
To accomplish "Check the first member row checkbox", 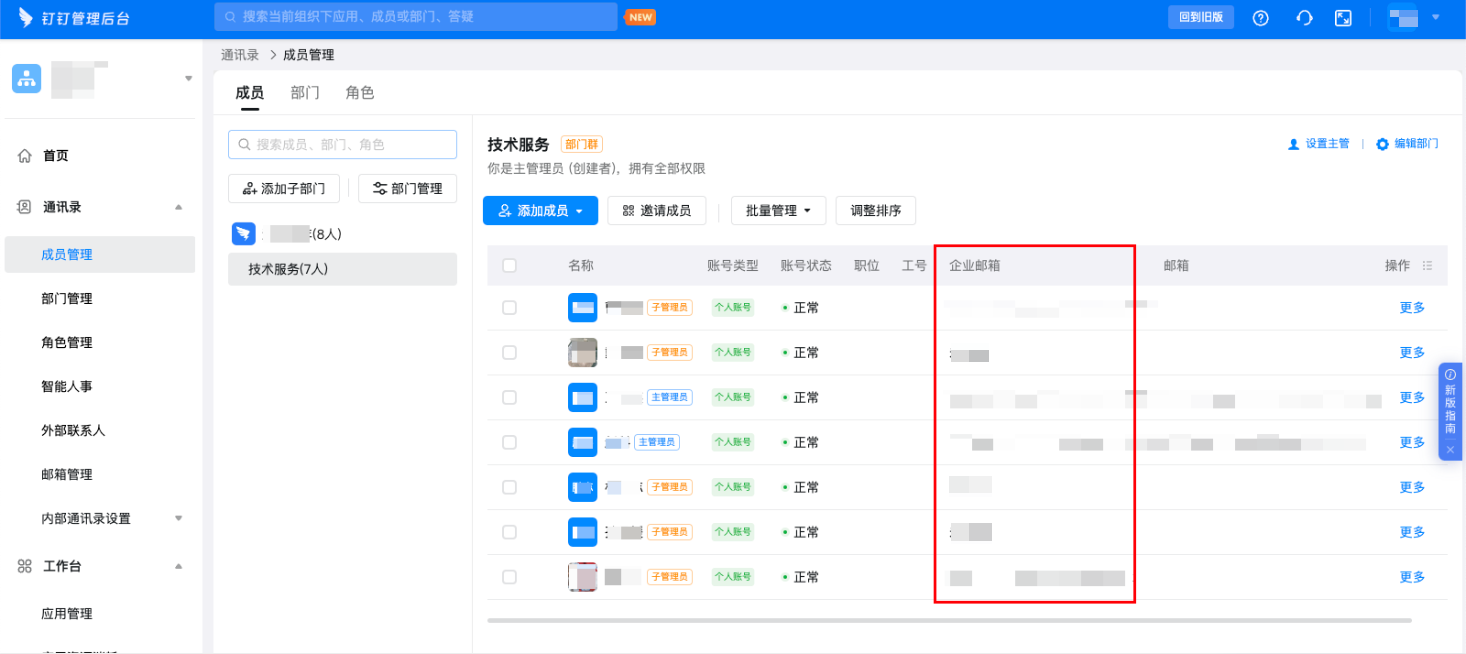I will click(x=509, y=308).
